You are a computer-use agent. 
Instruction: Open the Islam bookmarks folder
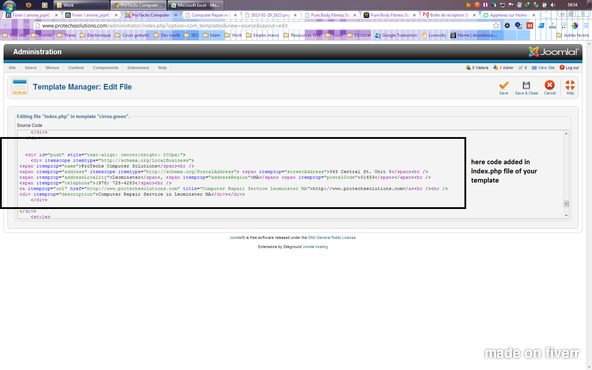click(x=211, y=35)
